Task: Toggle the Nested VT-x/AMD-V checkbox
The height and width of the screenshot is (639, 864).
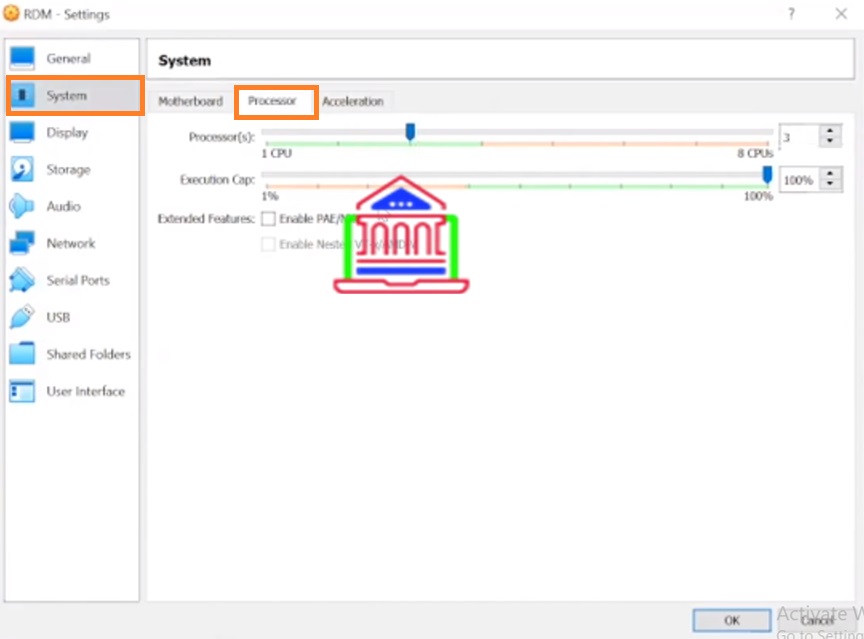Action: [268, 244]
